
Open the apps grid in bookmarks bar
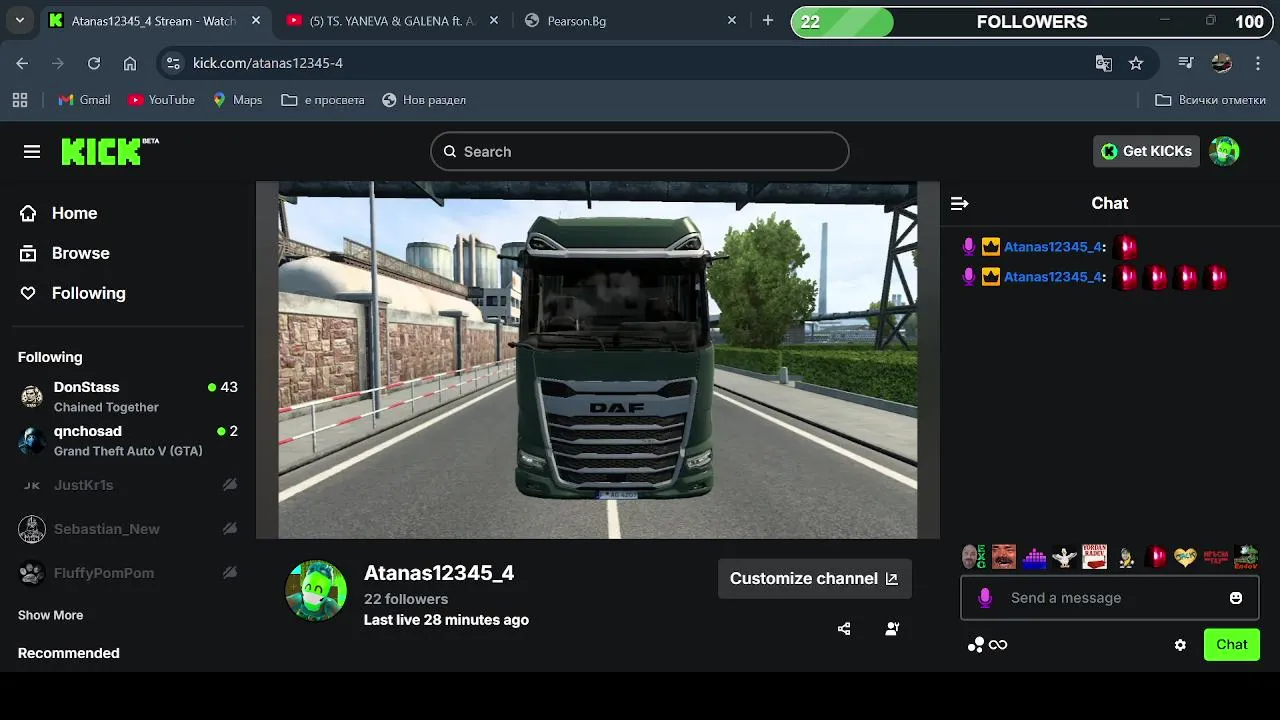point(20,100)
